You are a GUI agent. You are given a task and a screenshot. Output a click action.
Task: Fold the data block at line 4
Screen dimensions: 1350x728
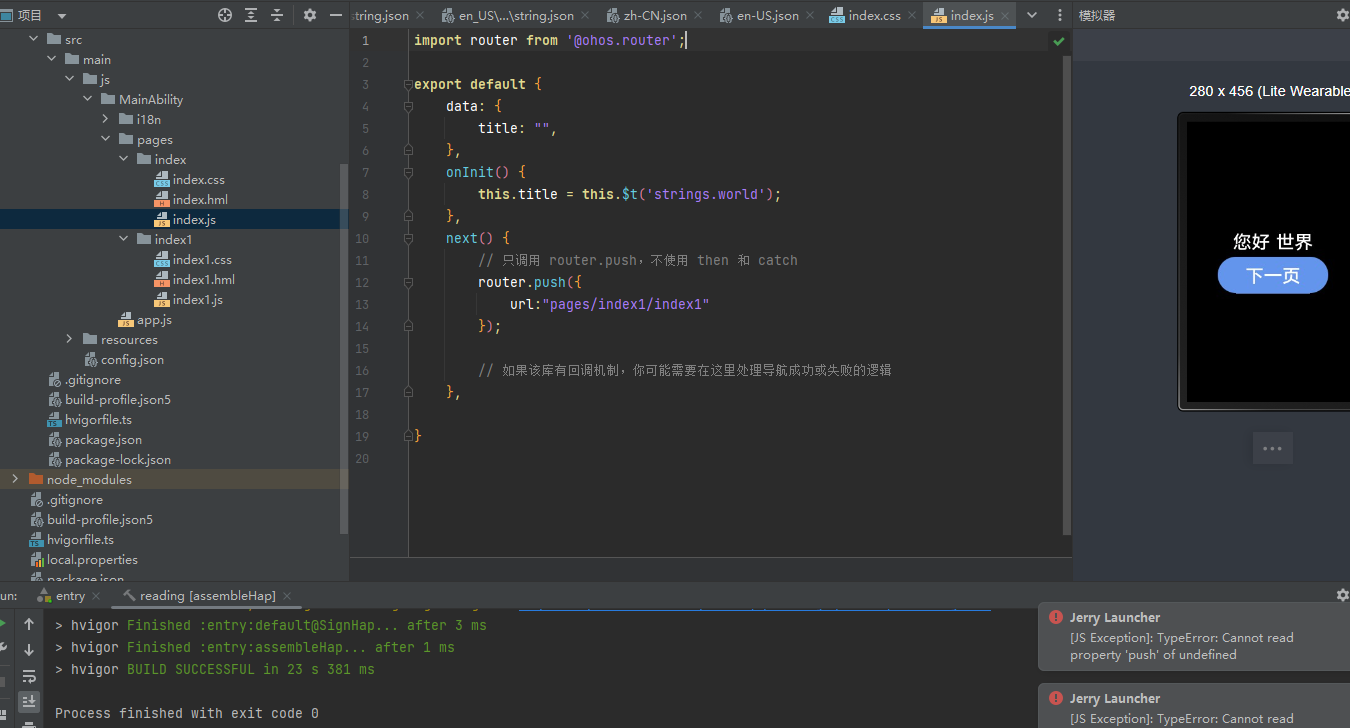pyautogui.click(x=408, y=106)
